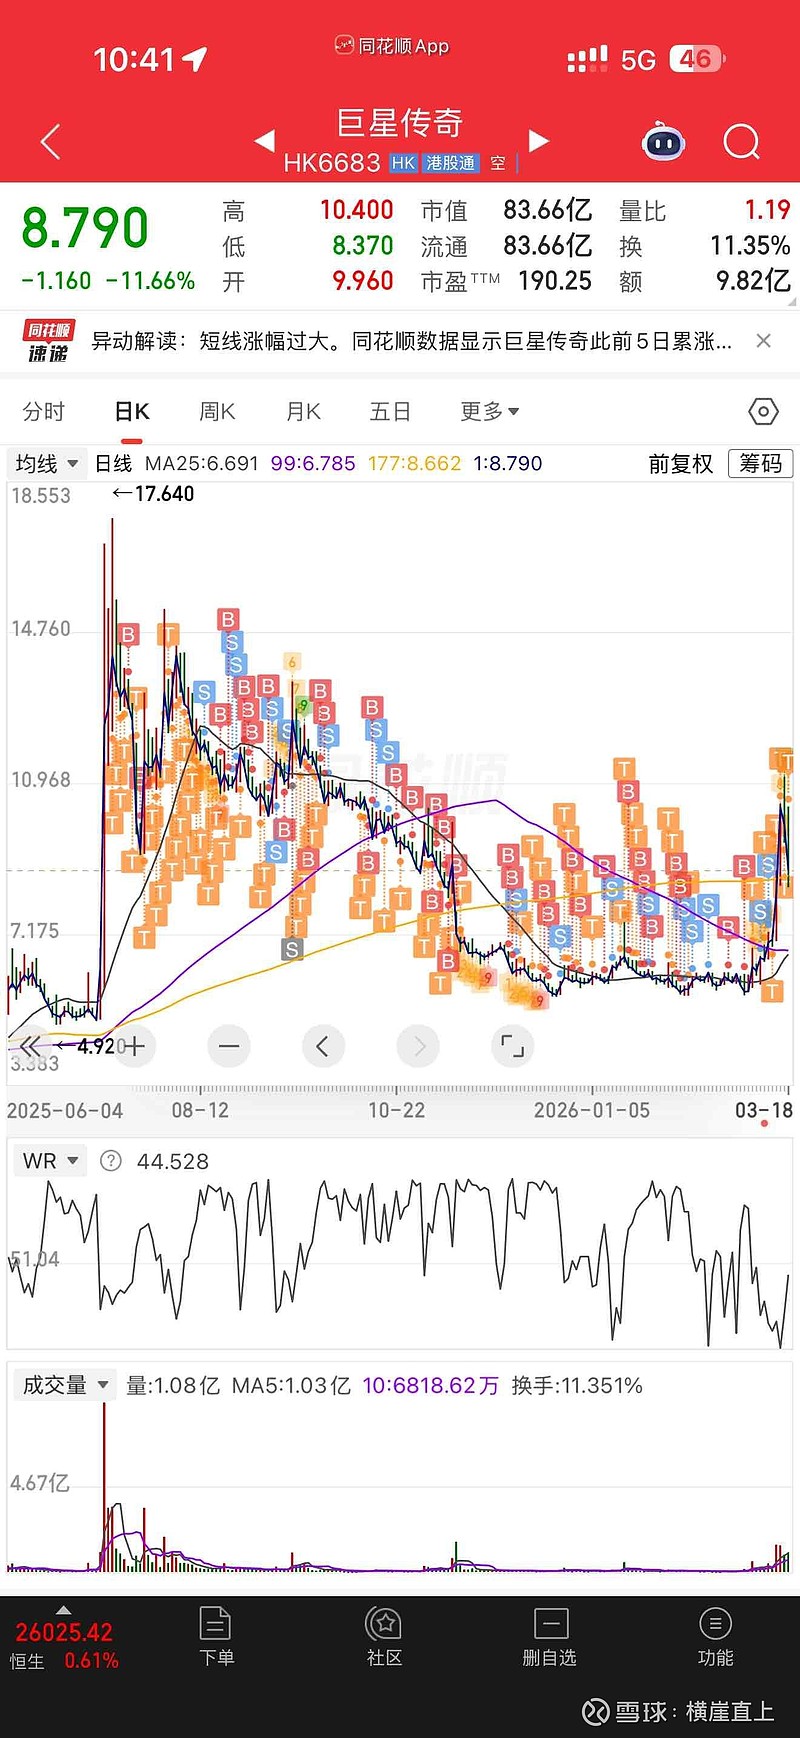The image size is (800, 1738).
Task: Tap the 下单 order button
Action: point(216,1638)
